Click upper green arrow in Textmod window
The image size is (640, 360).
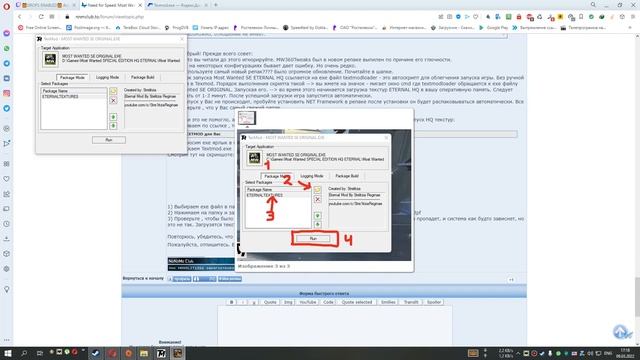pyautogui.click(x=113, y=117)
